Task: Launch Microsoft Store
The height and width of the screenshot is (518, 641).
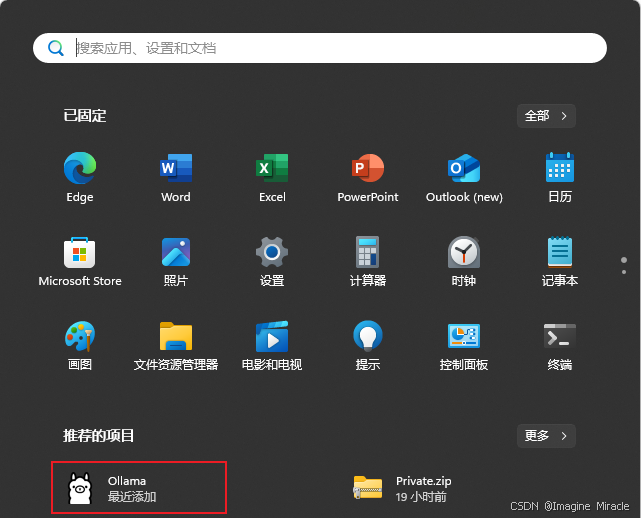Action: (x=80, y=261)
